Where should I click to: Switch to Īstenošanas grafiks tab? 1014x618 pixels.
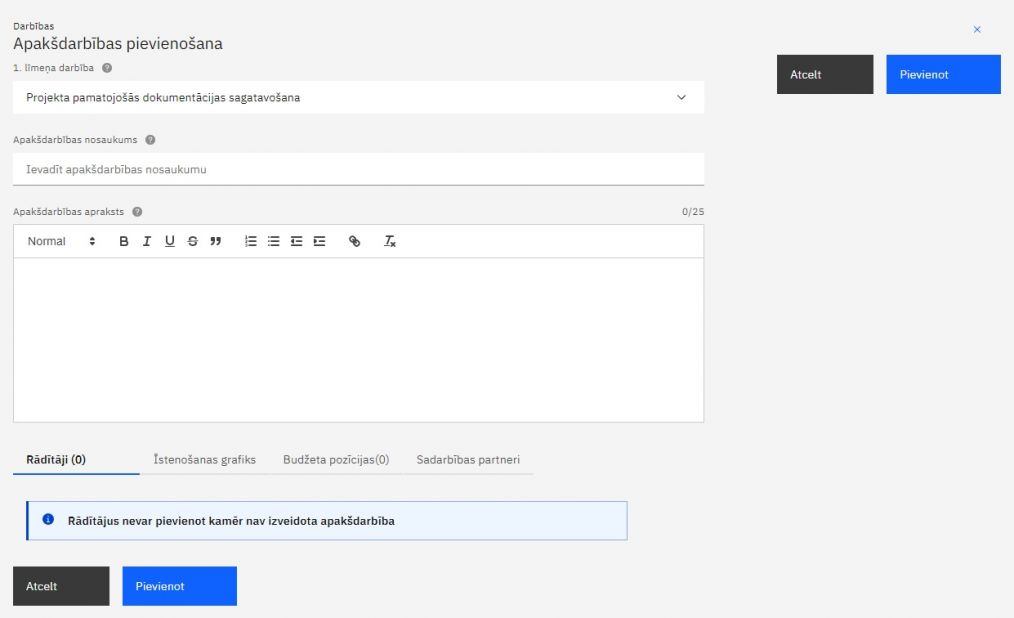click(x=204, y=460)
